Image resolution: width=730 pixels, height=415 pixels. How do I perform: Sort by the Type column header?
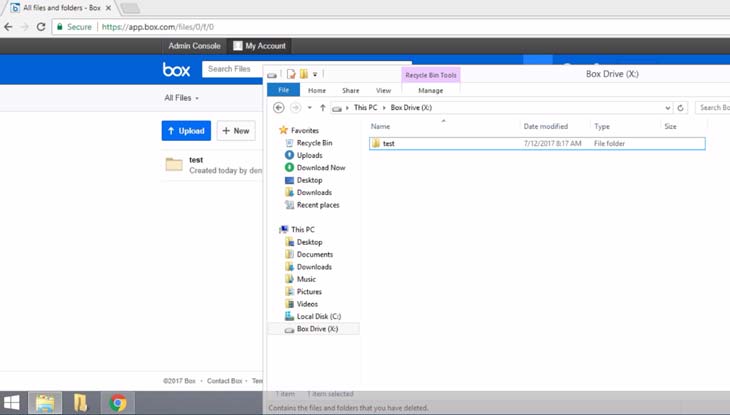click(x=602, y=126)
